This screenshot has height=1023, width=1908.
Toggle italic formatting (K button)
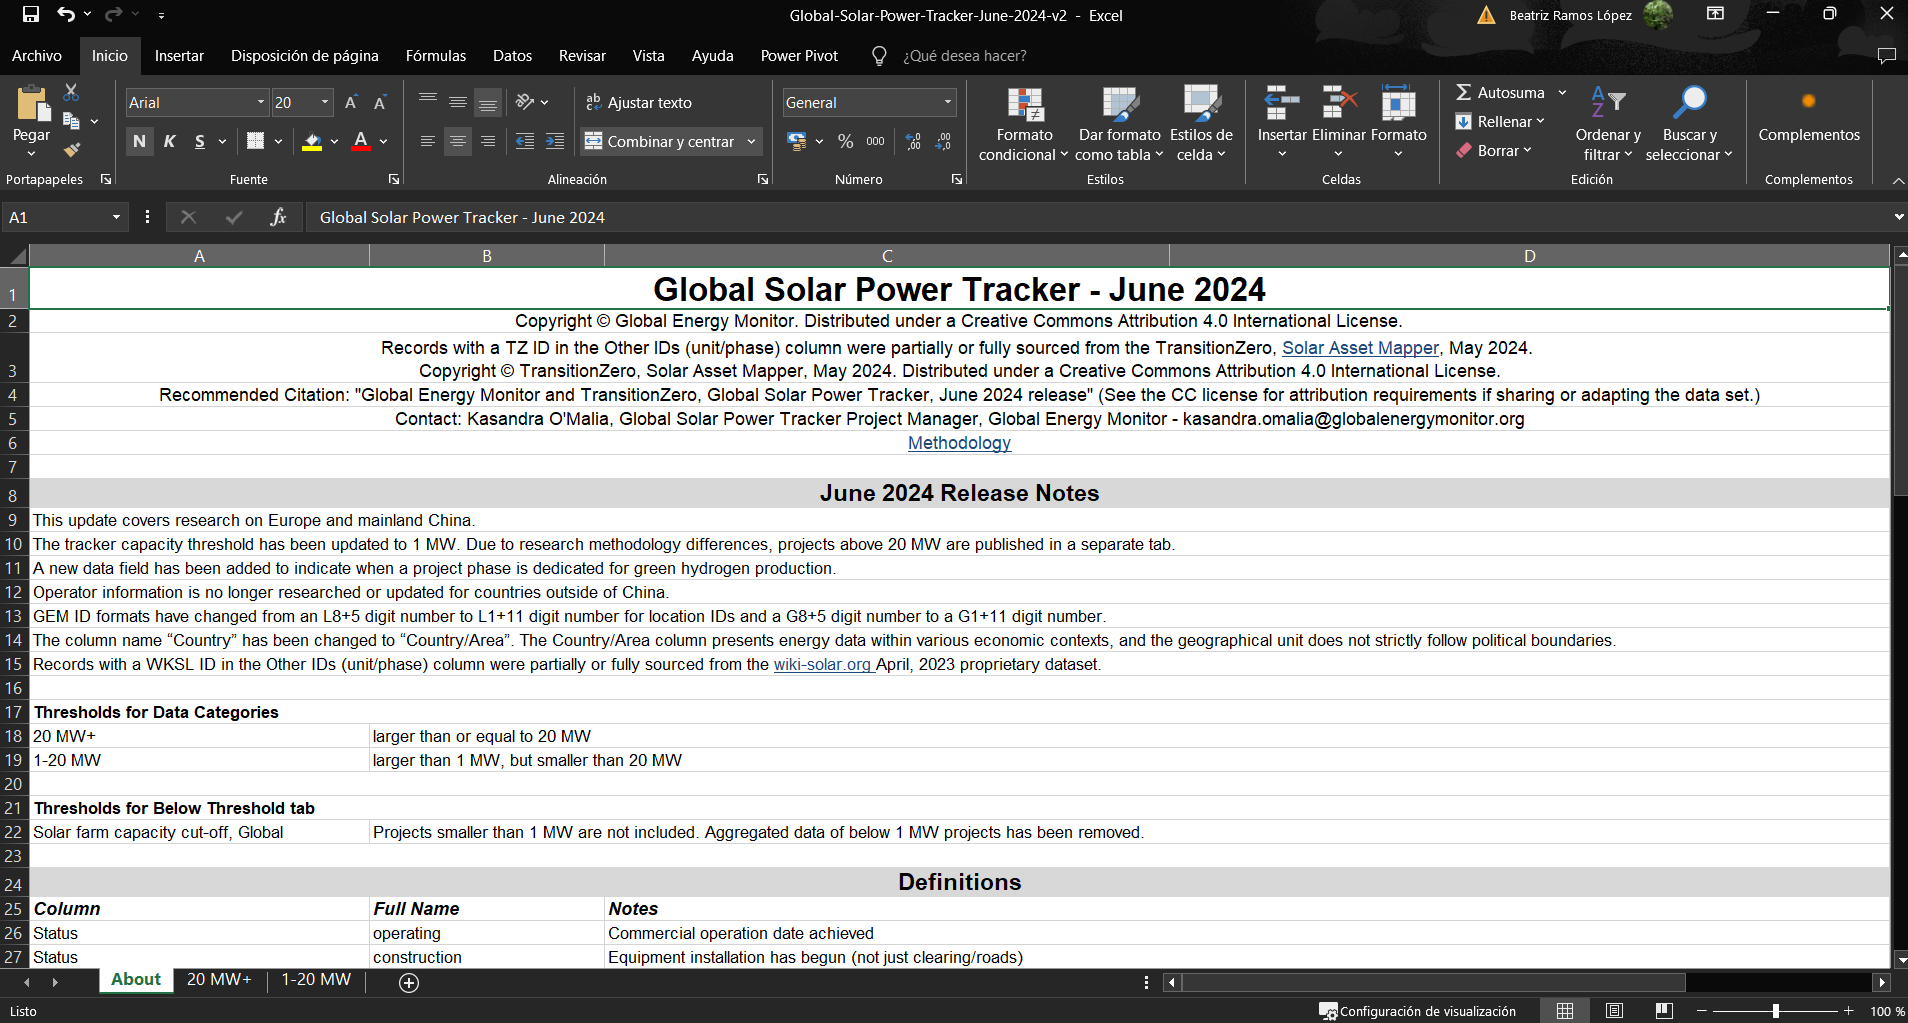[x=169, y=141]
